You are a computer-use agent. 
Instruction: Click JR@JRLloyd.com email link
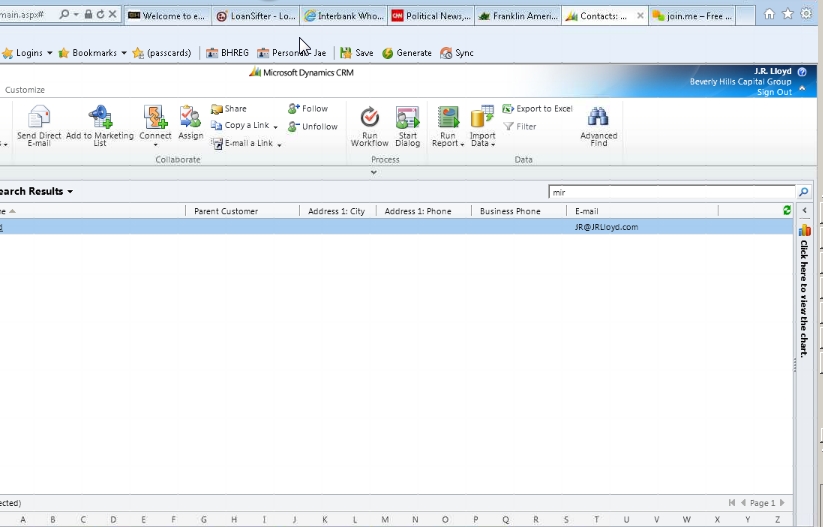[606, 227]
